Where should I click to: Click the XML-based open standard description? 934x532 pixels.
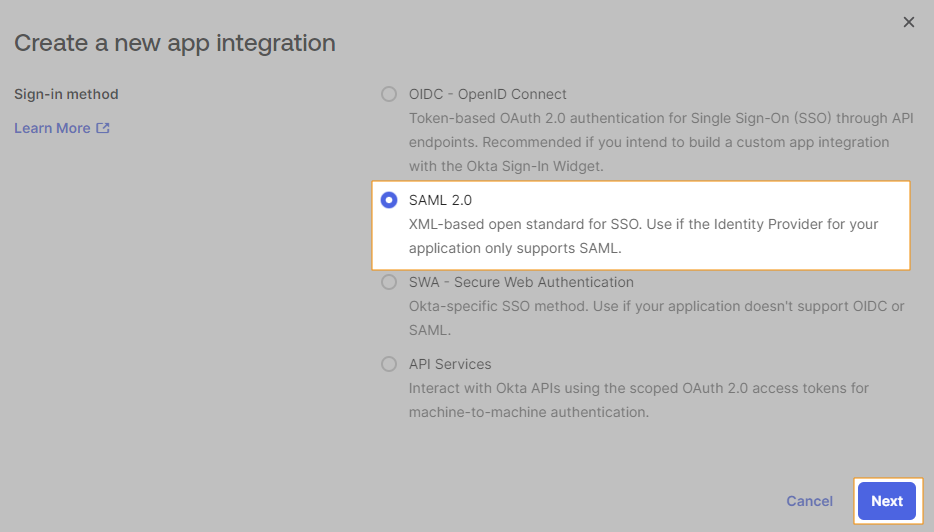643,236
